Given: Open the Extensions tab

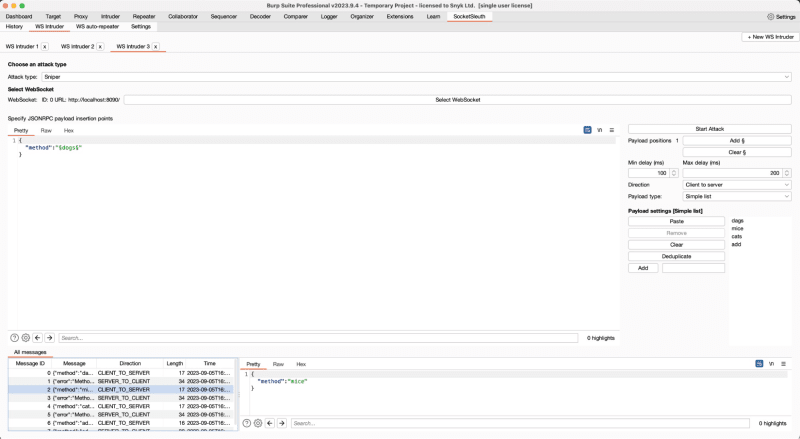Looking at the screenshot, I should pyautogui.click(x=399, y=16).
